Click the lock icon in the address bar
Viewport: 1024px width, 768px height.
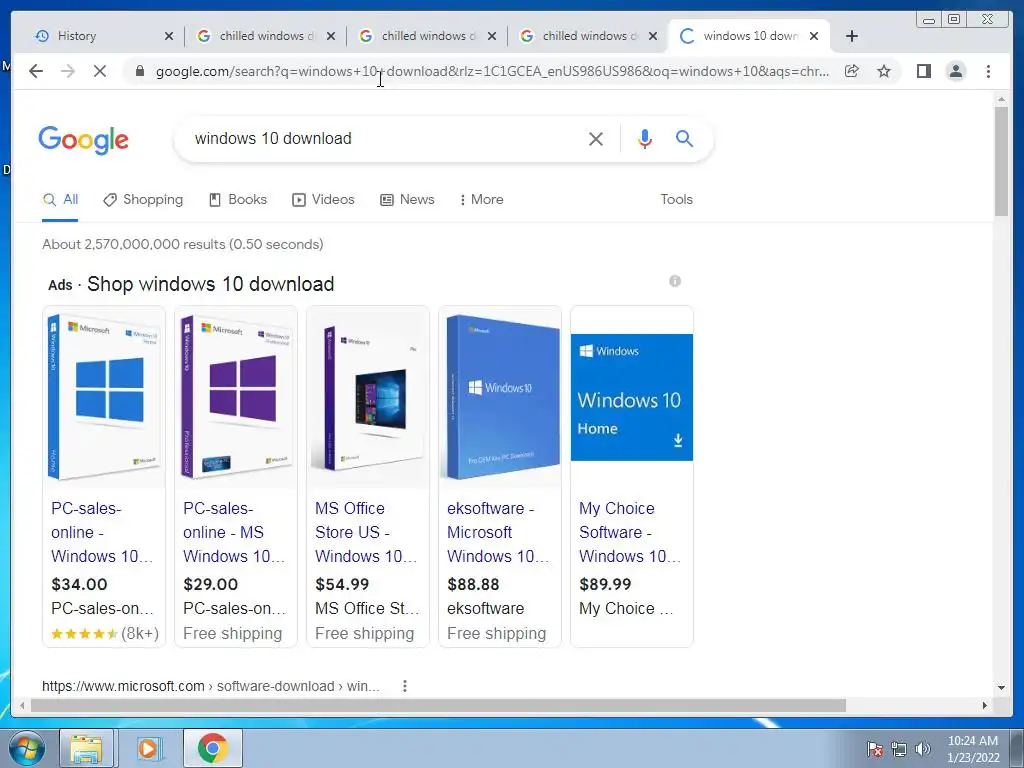tap(139, 71)
